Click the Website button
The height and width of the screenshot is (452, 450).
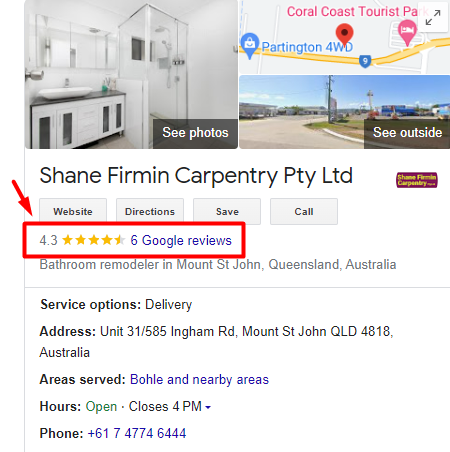[73, 211]
